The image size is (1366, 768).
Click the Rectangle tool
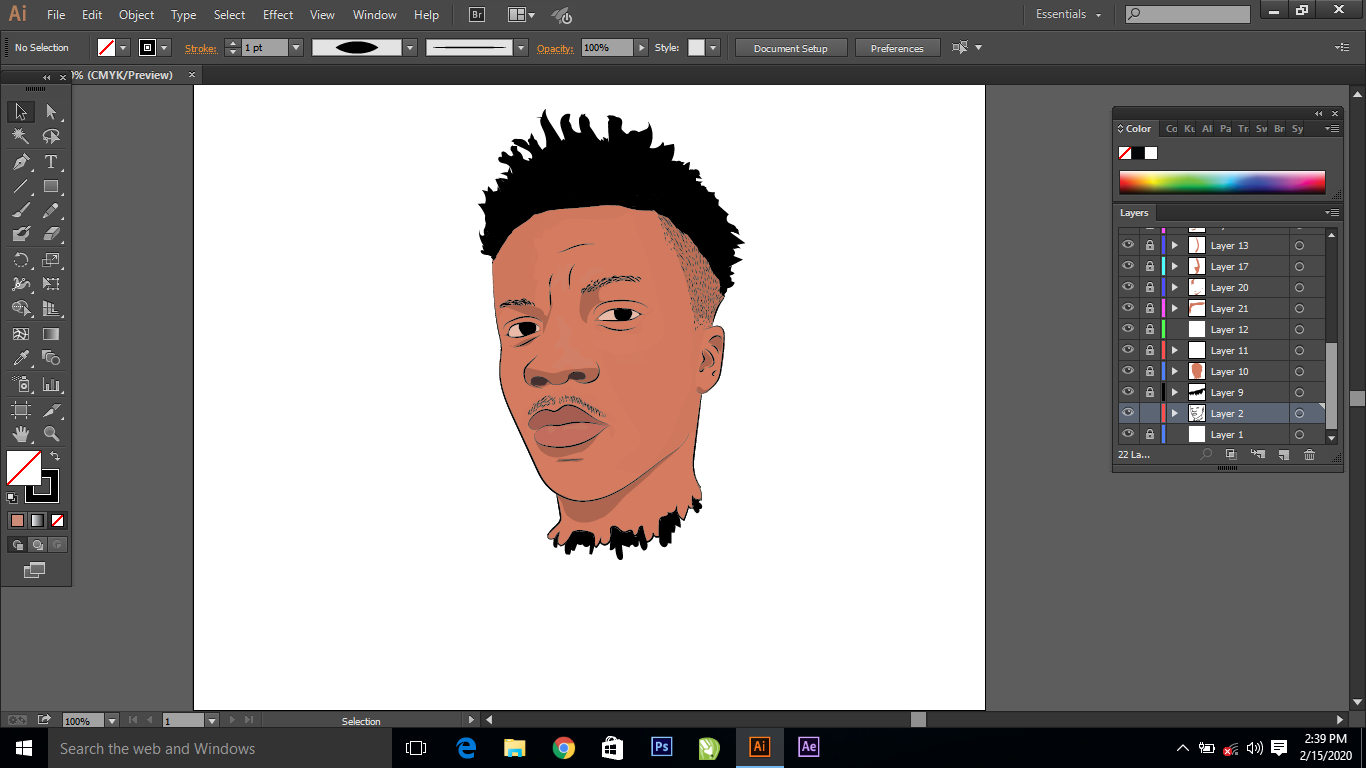51,187
